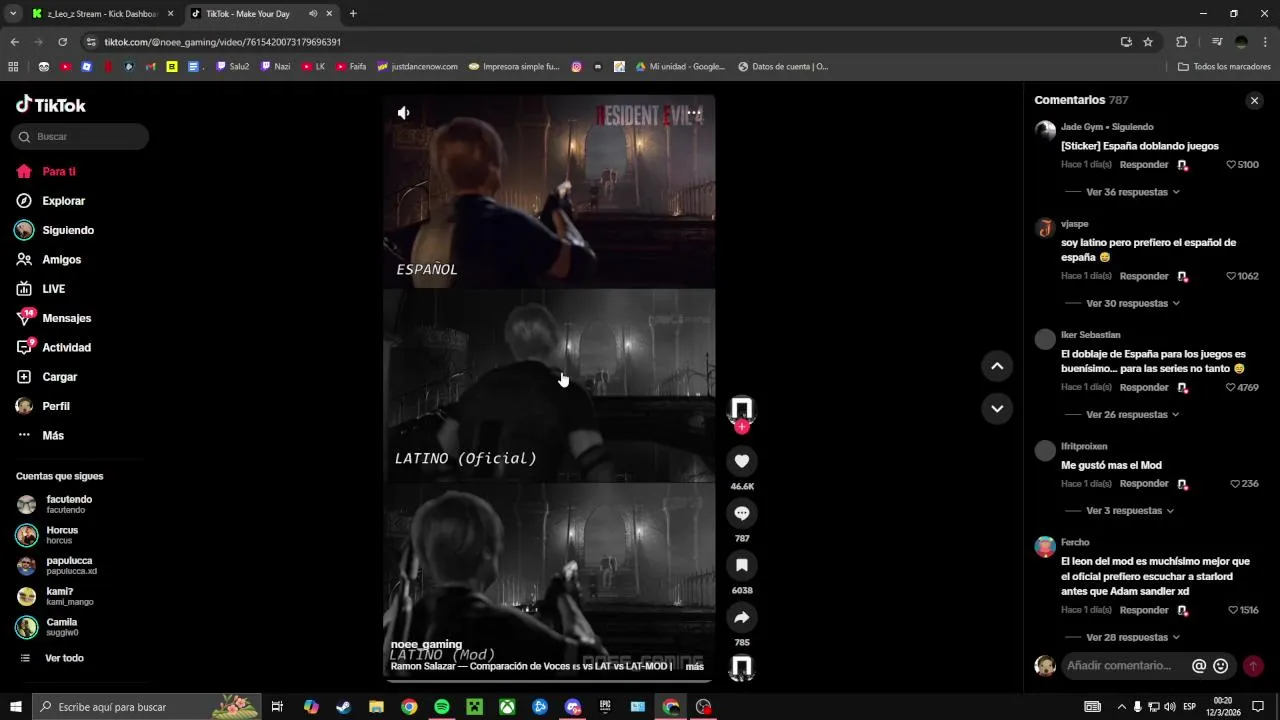Expand 'Ver 28 respuestas' under Fercho's comment
1280x720 pixels.
point(1133,637)
